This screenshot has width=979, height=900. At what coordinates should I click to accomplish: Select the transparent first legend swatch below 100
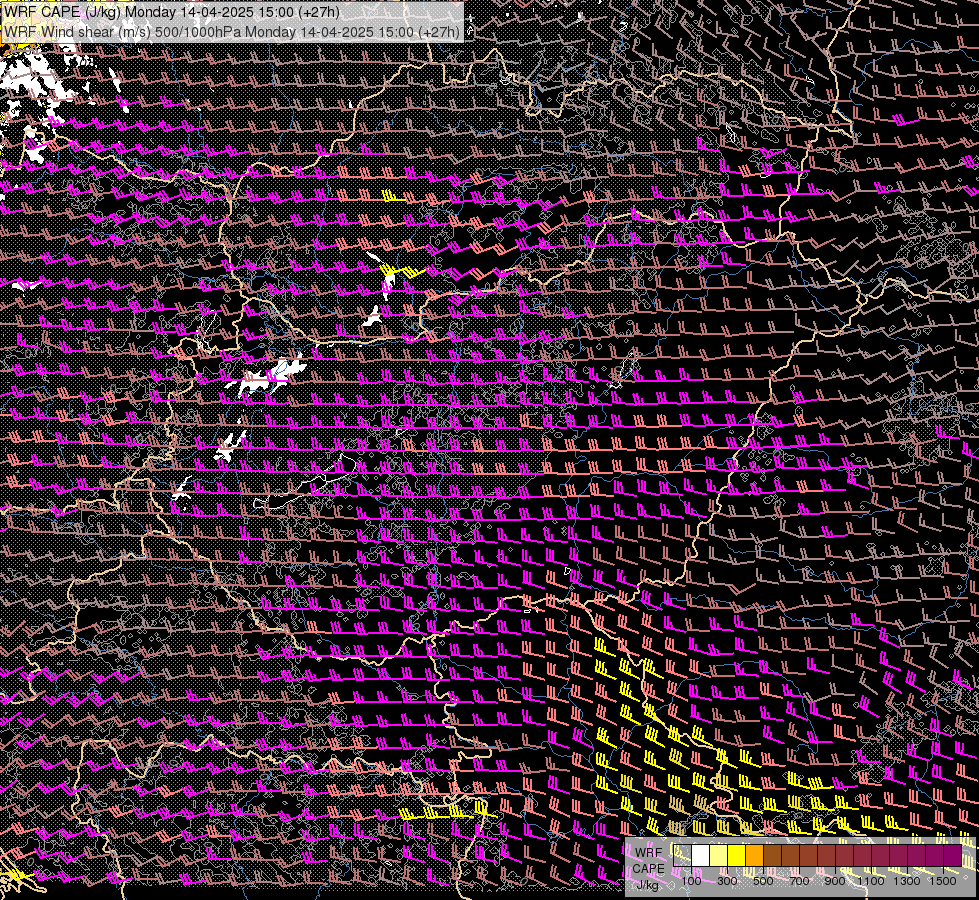682,856
